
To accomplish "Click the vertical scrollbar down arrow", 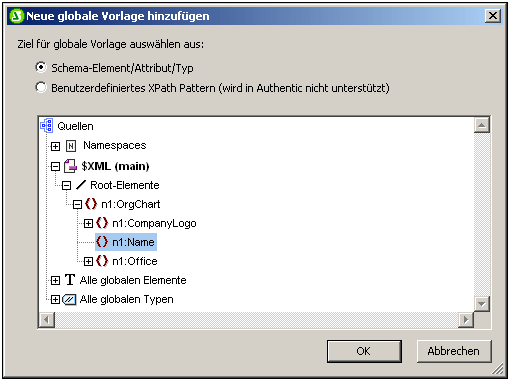I will coord(482,304).
